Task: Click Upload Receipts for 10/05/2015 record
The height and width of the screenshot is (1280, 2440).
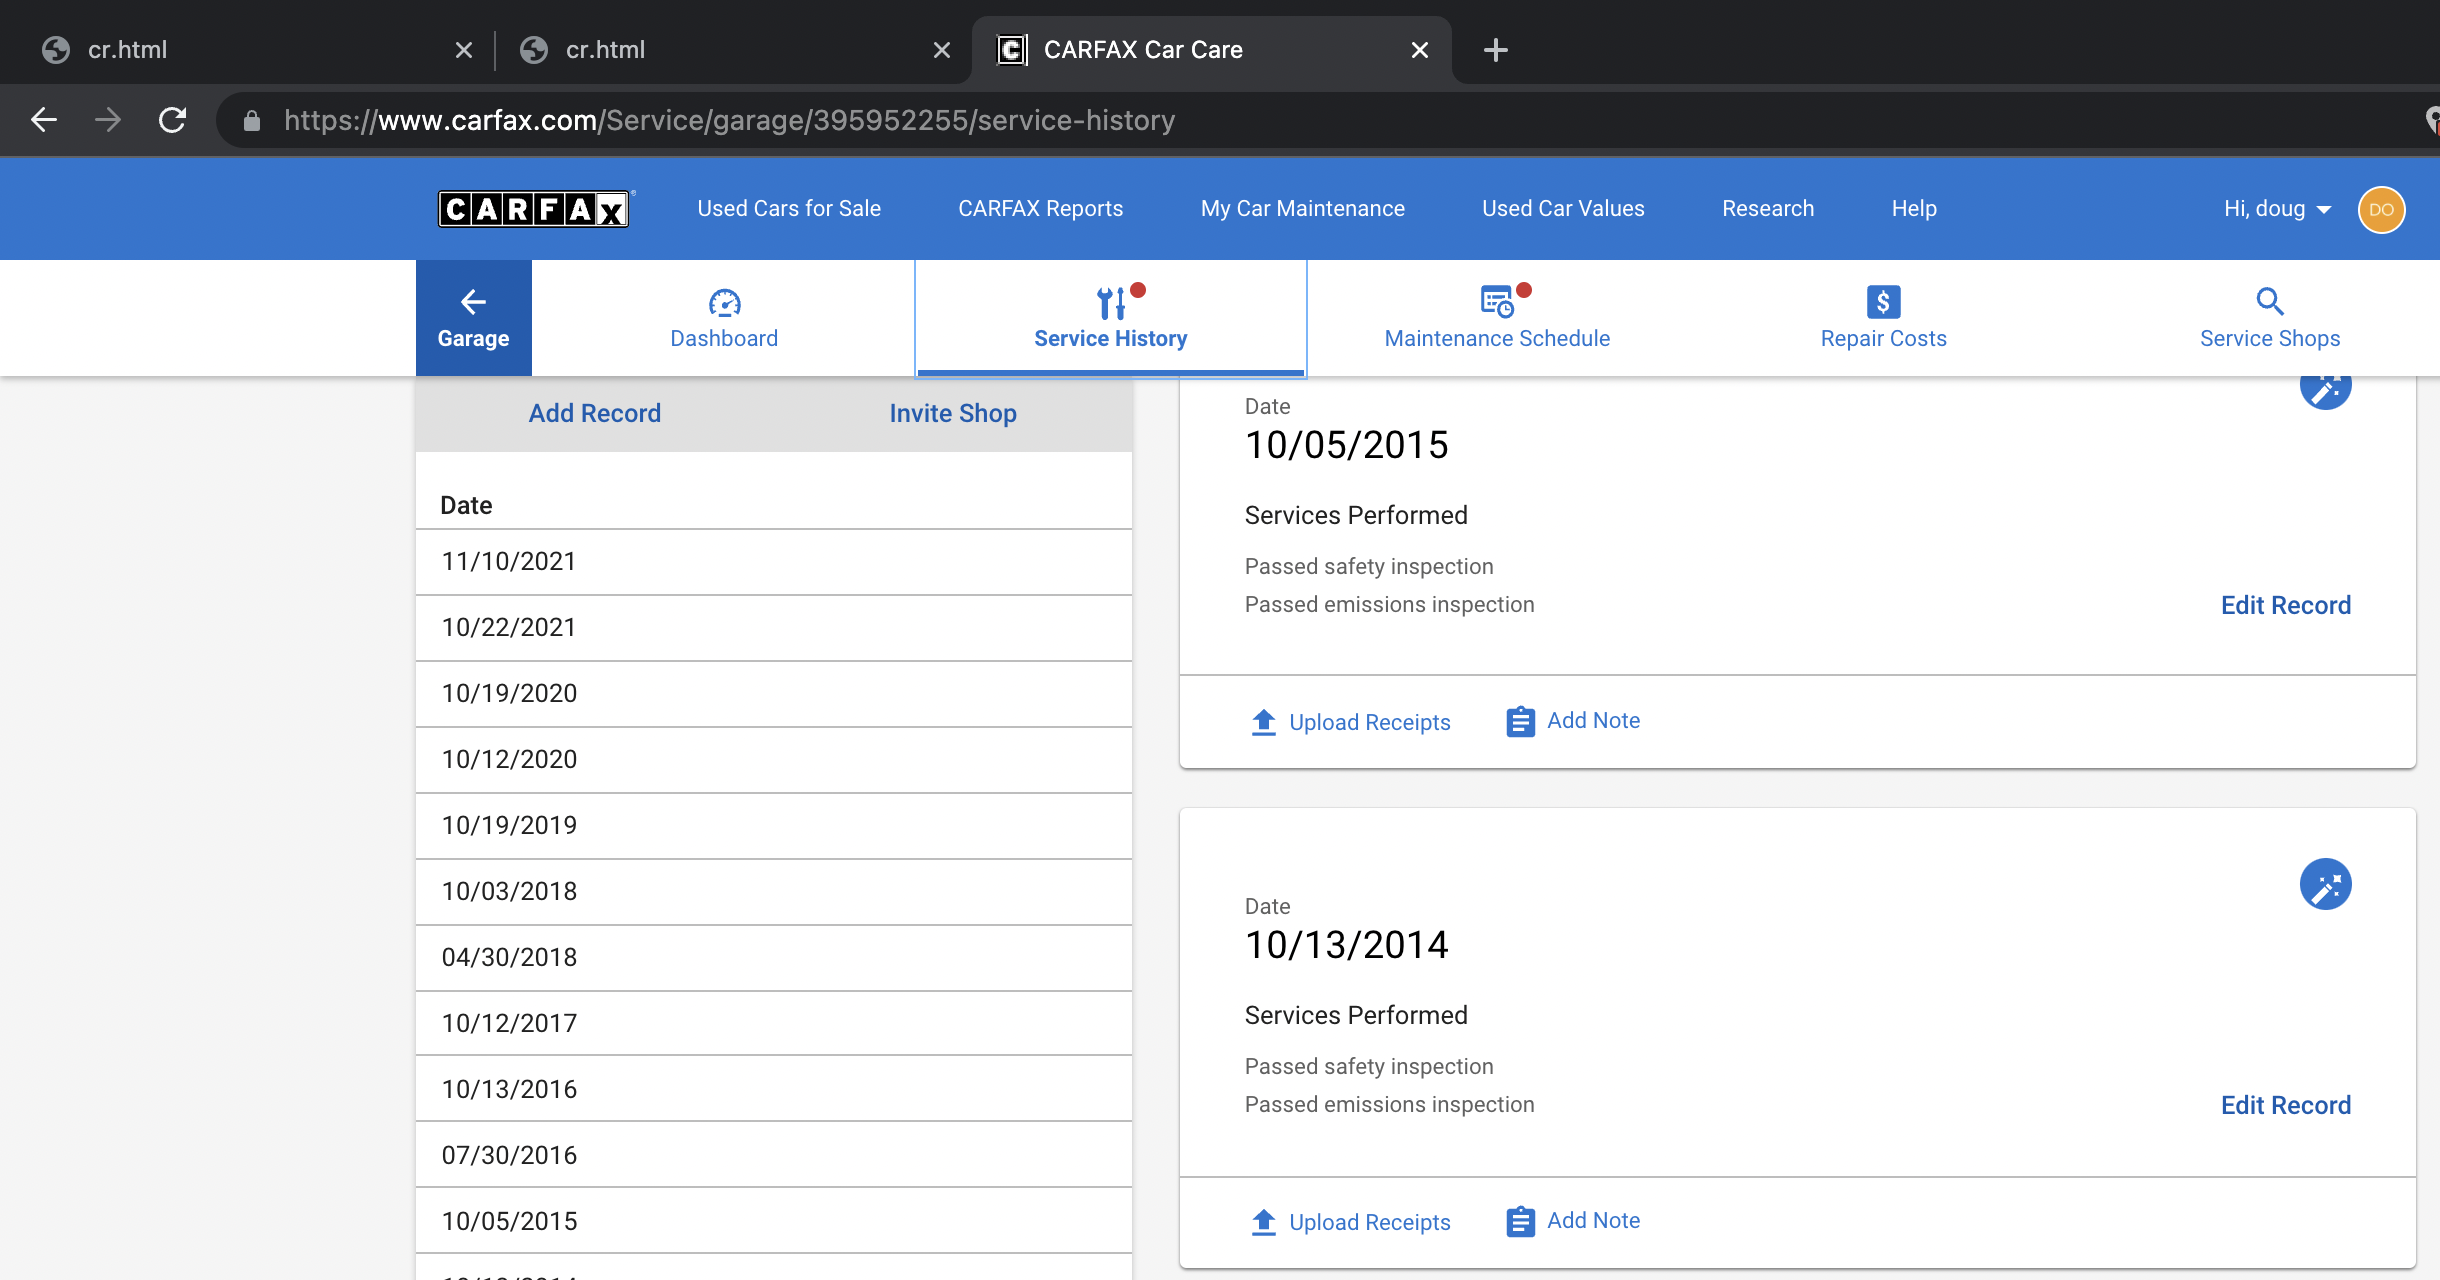Action: pyautogui.click(x=1369, y=722)
